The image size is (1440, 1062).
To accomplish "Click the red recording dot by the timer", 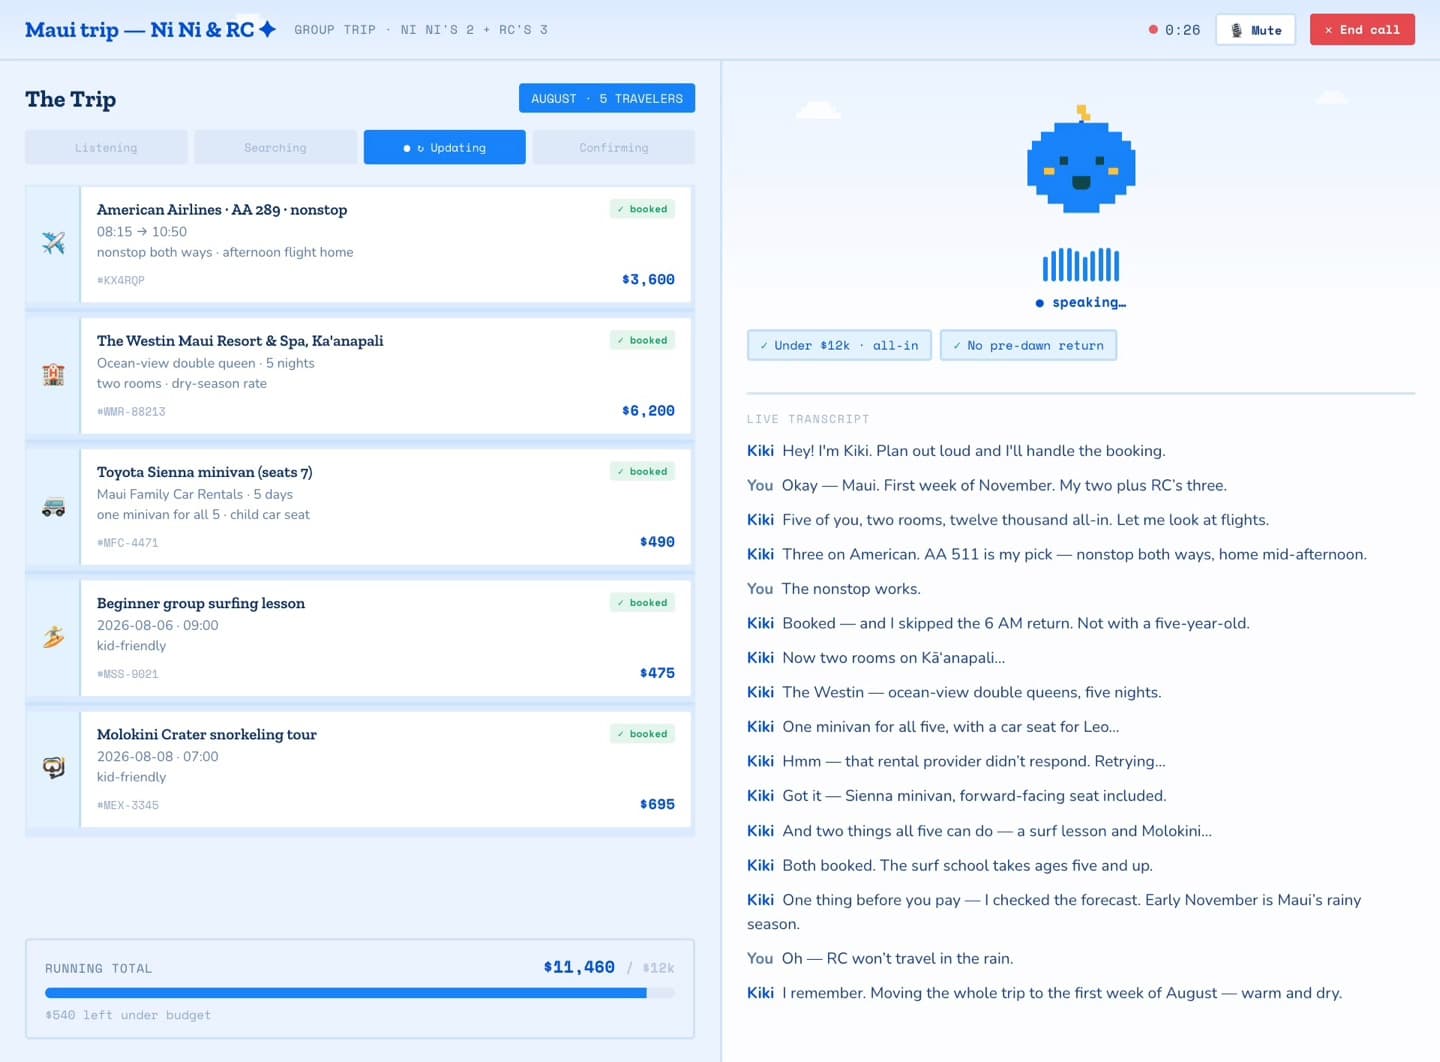I will pos(1153,30).
